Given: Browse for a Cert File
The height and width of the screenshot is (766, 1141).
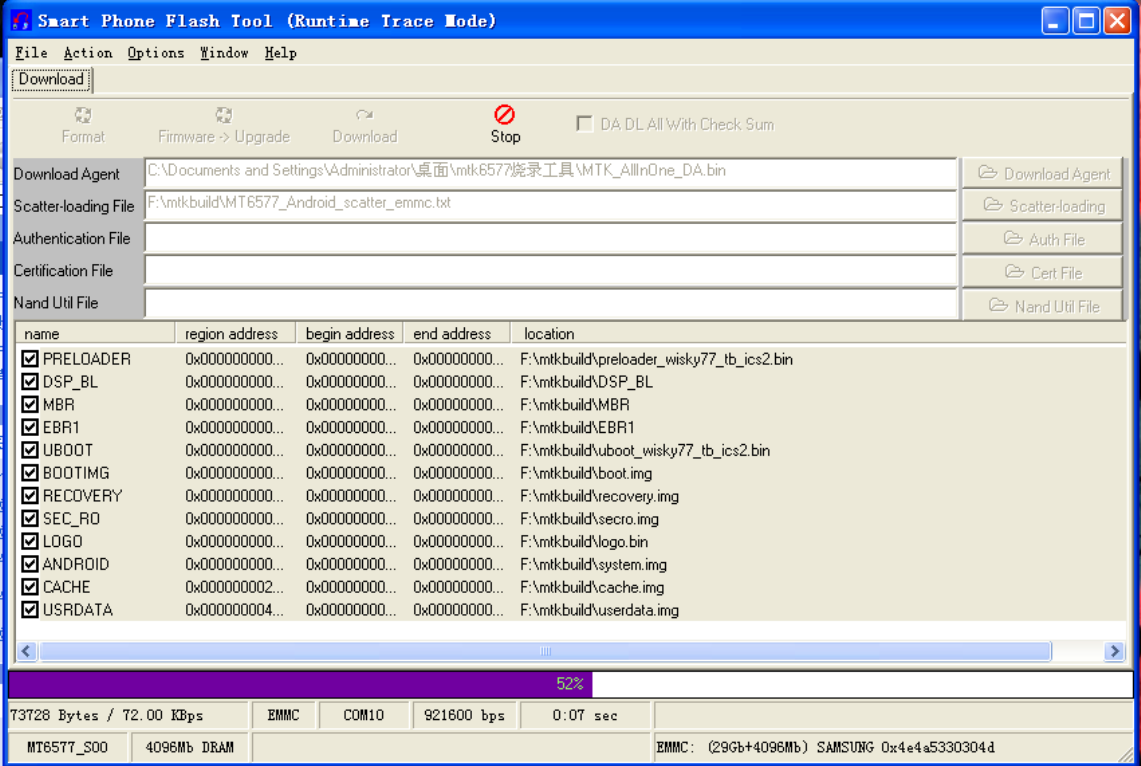Looking at the screenshot, I should tap(1042, 272).
